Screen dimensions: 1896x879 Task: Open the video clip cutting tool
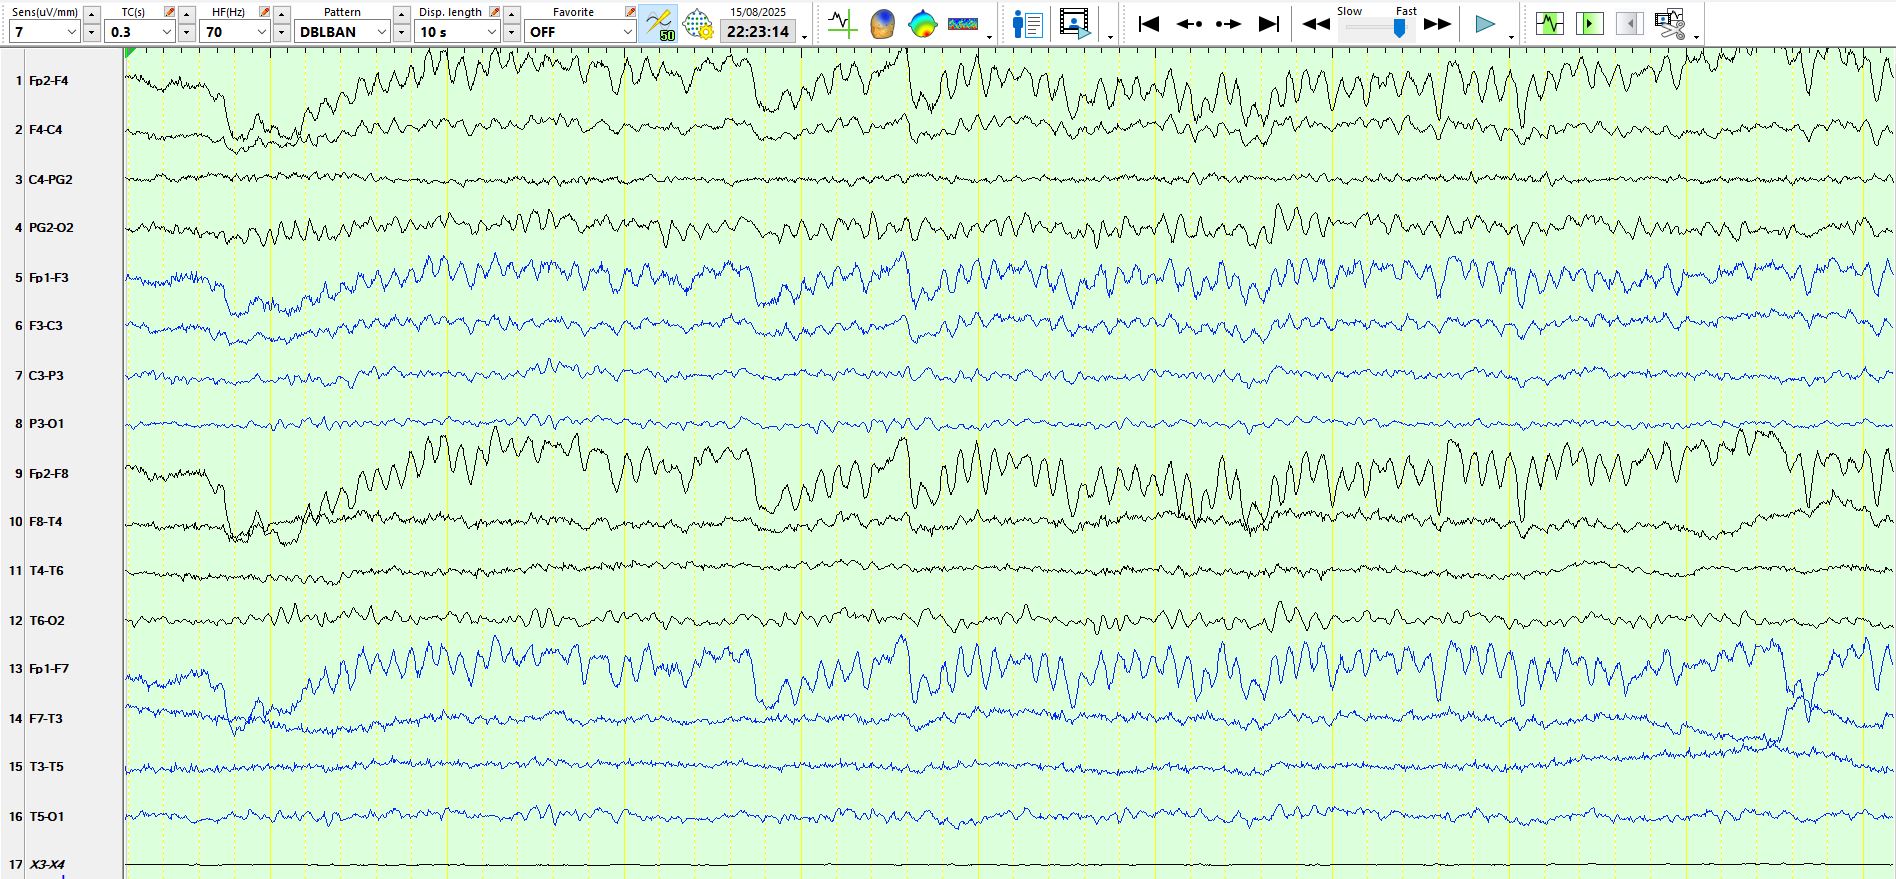pyautogui.click(x=1669, y=24)
